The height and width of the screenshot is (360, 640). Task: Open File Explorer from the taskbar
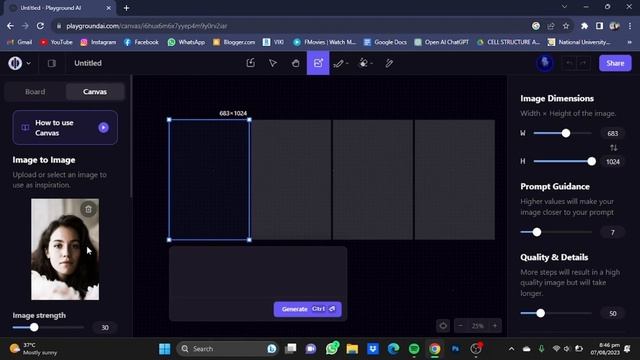(352, 349)
